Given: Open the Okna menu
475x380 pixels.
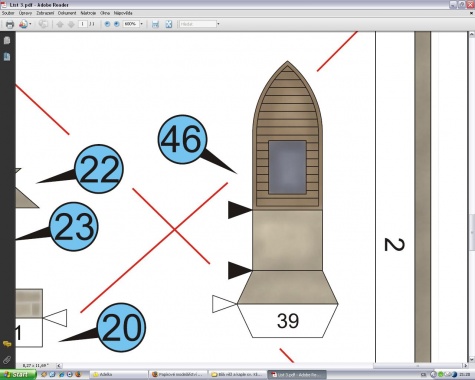Looking at the screenshot, I should (x=105, y=13).
